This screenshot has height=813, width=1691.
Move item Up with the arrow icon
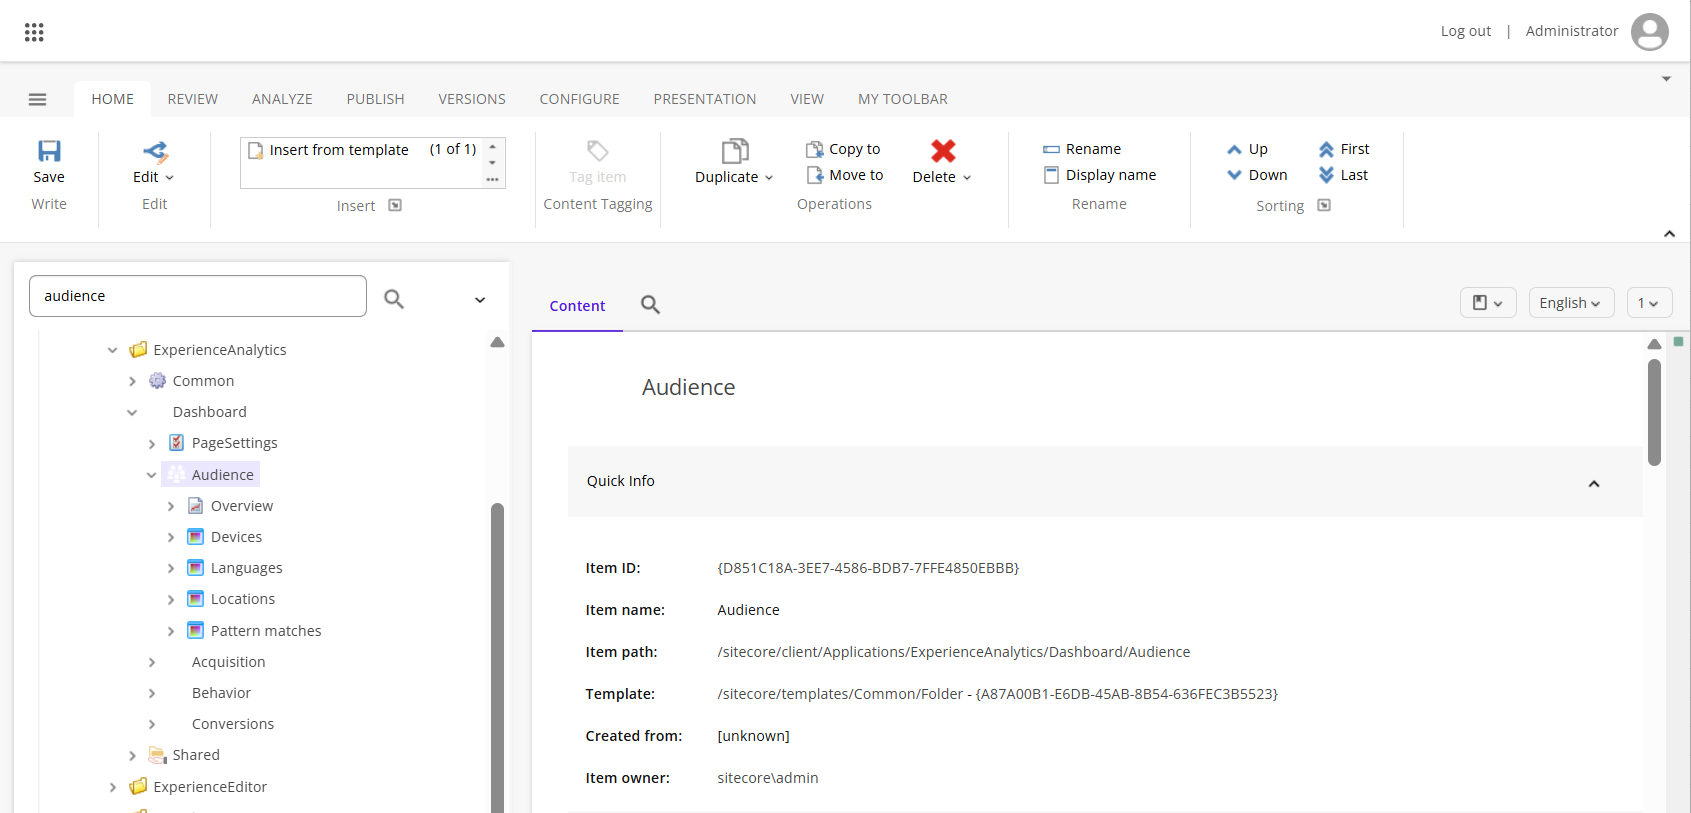[x=1234, y=149]
